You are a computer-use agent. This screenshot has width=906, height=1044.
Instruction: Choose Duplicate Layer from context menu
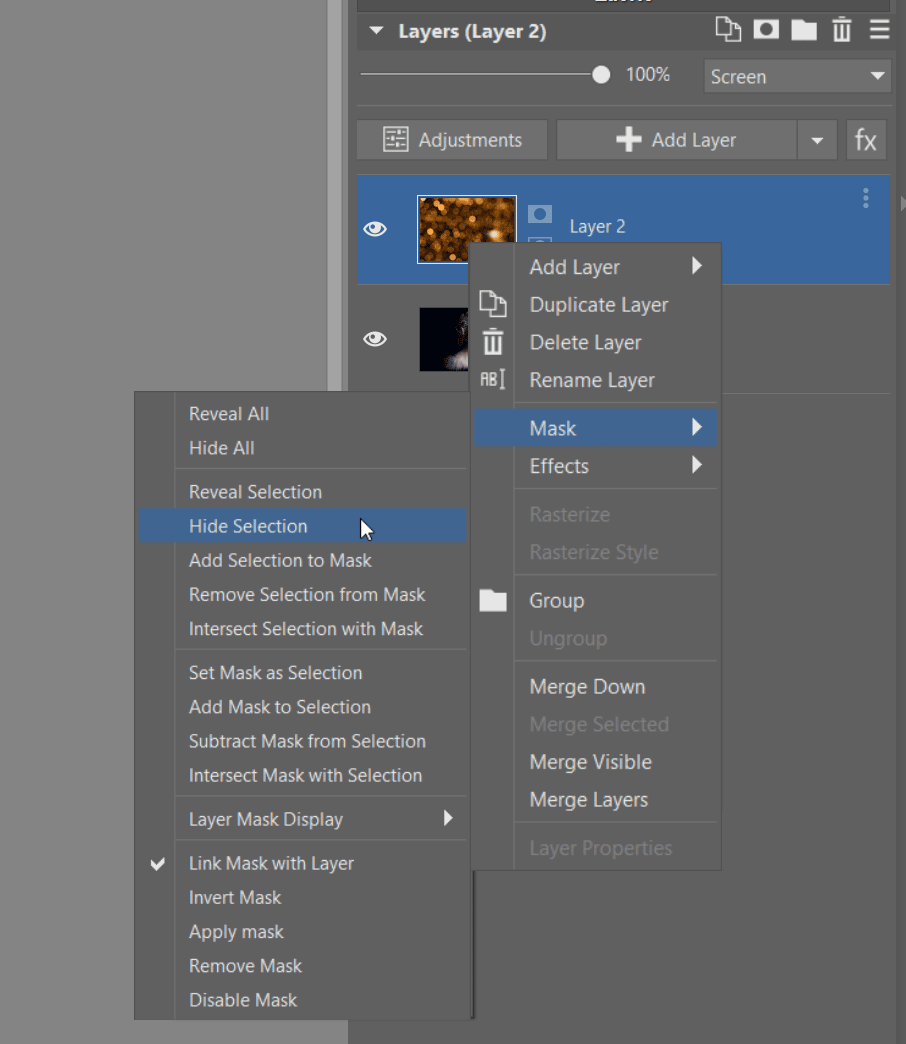click(598, 305)
